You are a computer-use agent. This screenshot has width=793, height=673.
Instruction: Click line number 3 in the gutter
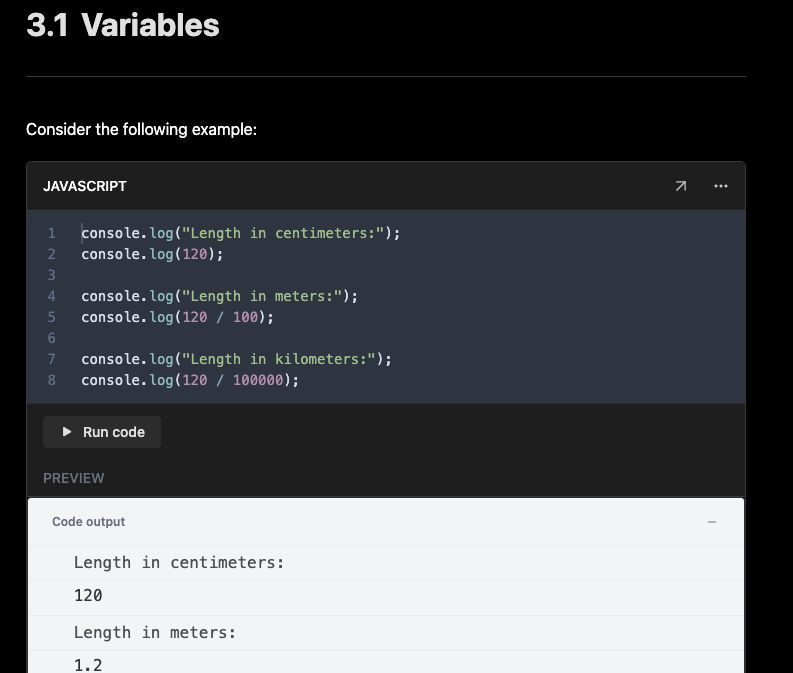[52, 275]
